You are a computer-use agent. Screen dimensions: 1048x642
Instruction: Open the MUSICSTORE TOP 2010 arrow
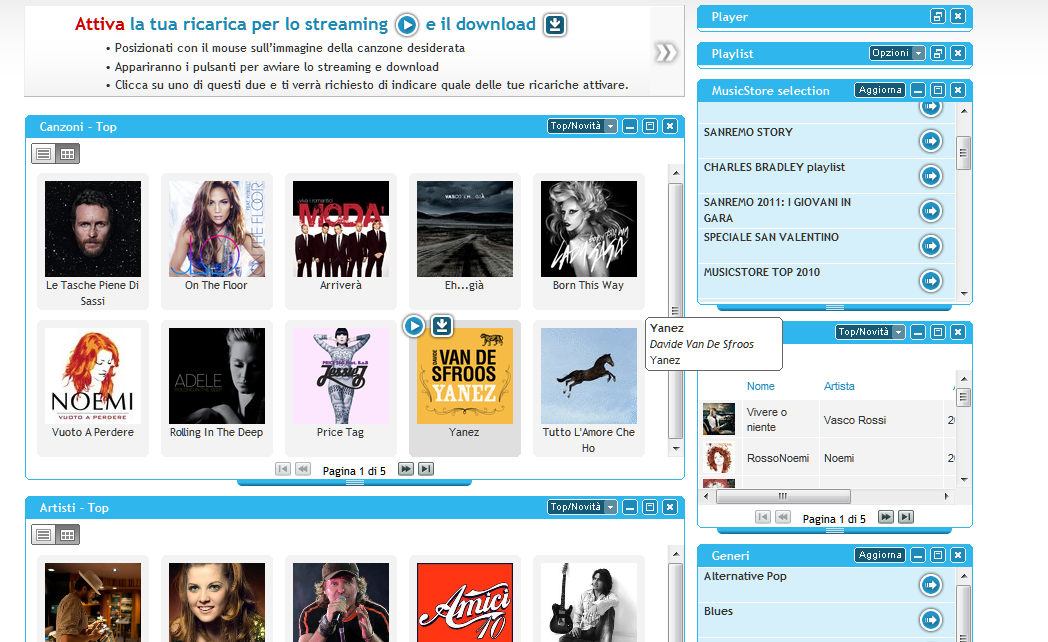(x=930, y=281)
